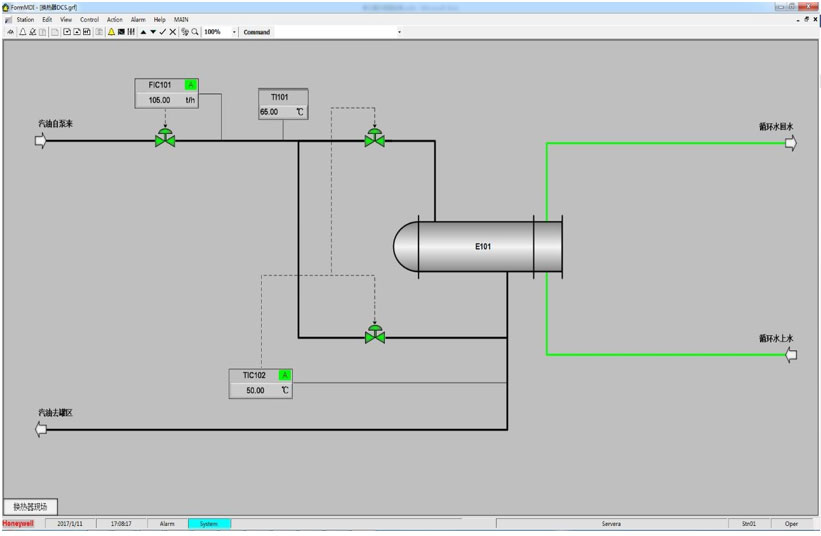
Task: Click the time 17:08:17 in status bar
Action: coord(121,523)
